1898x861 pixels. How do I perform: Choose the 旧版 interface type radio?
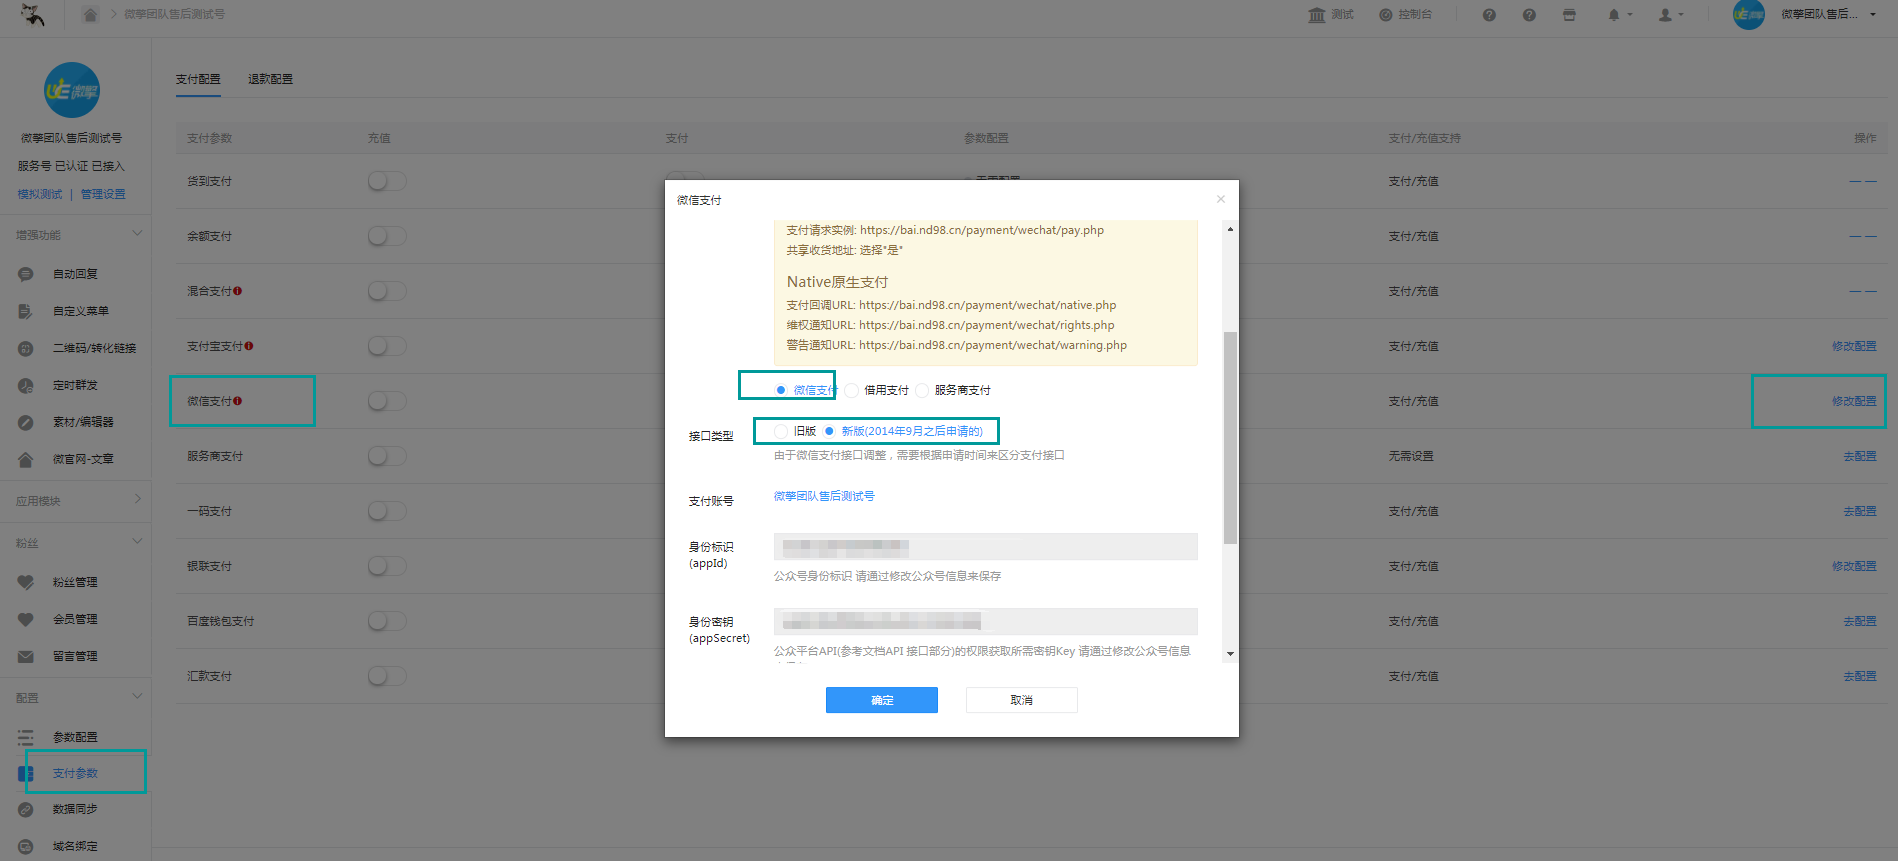pos(781,431)
